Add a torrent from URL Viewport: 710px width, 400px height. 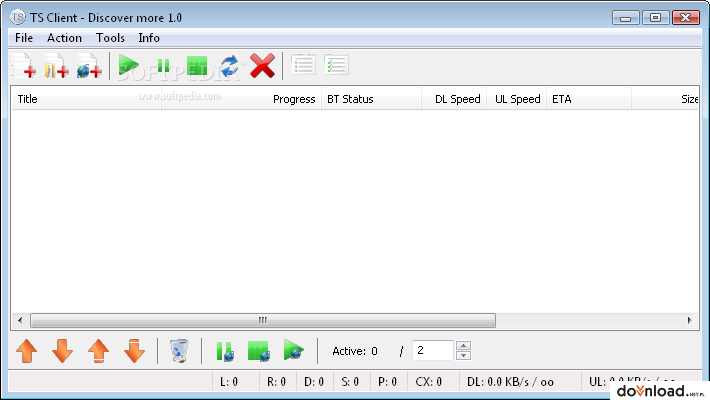[x=89, y=66]
